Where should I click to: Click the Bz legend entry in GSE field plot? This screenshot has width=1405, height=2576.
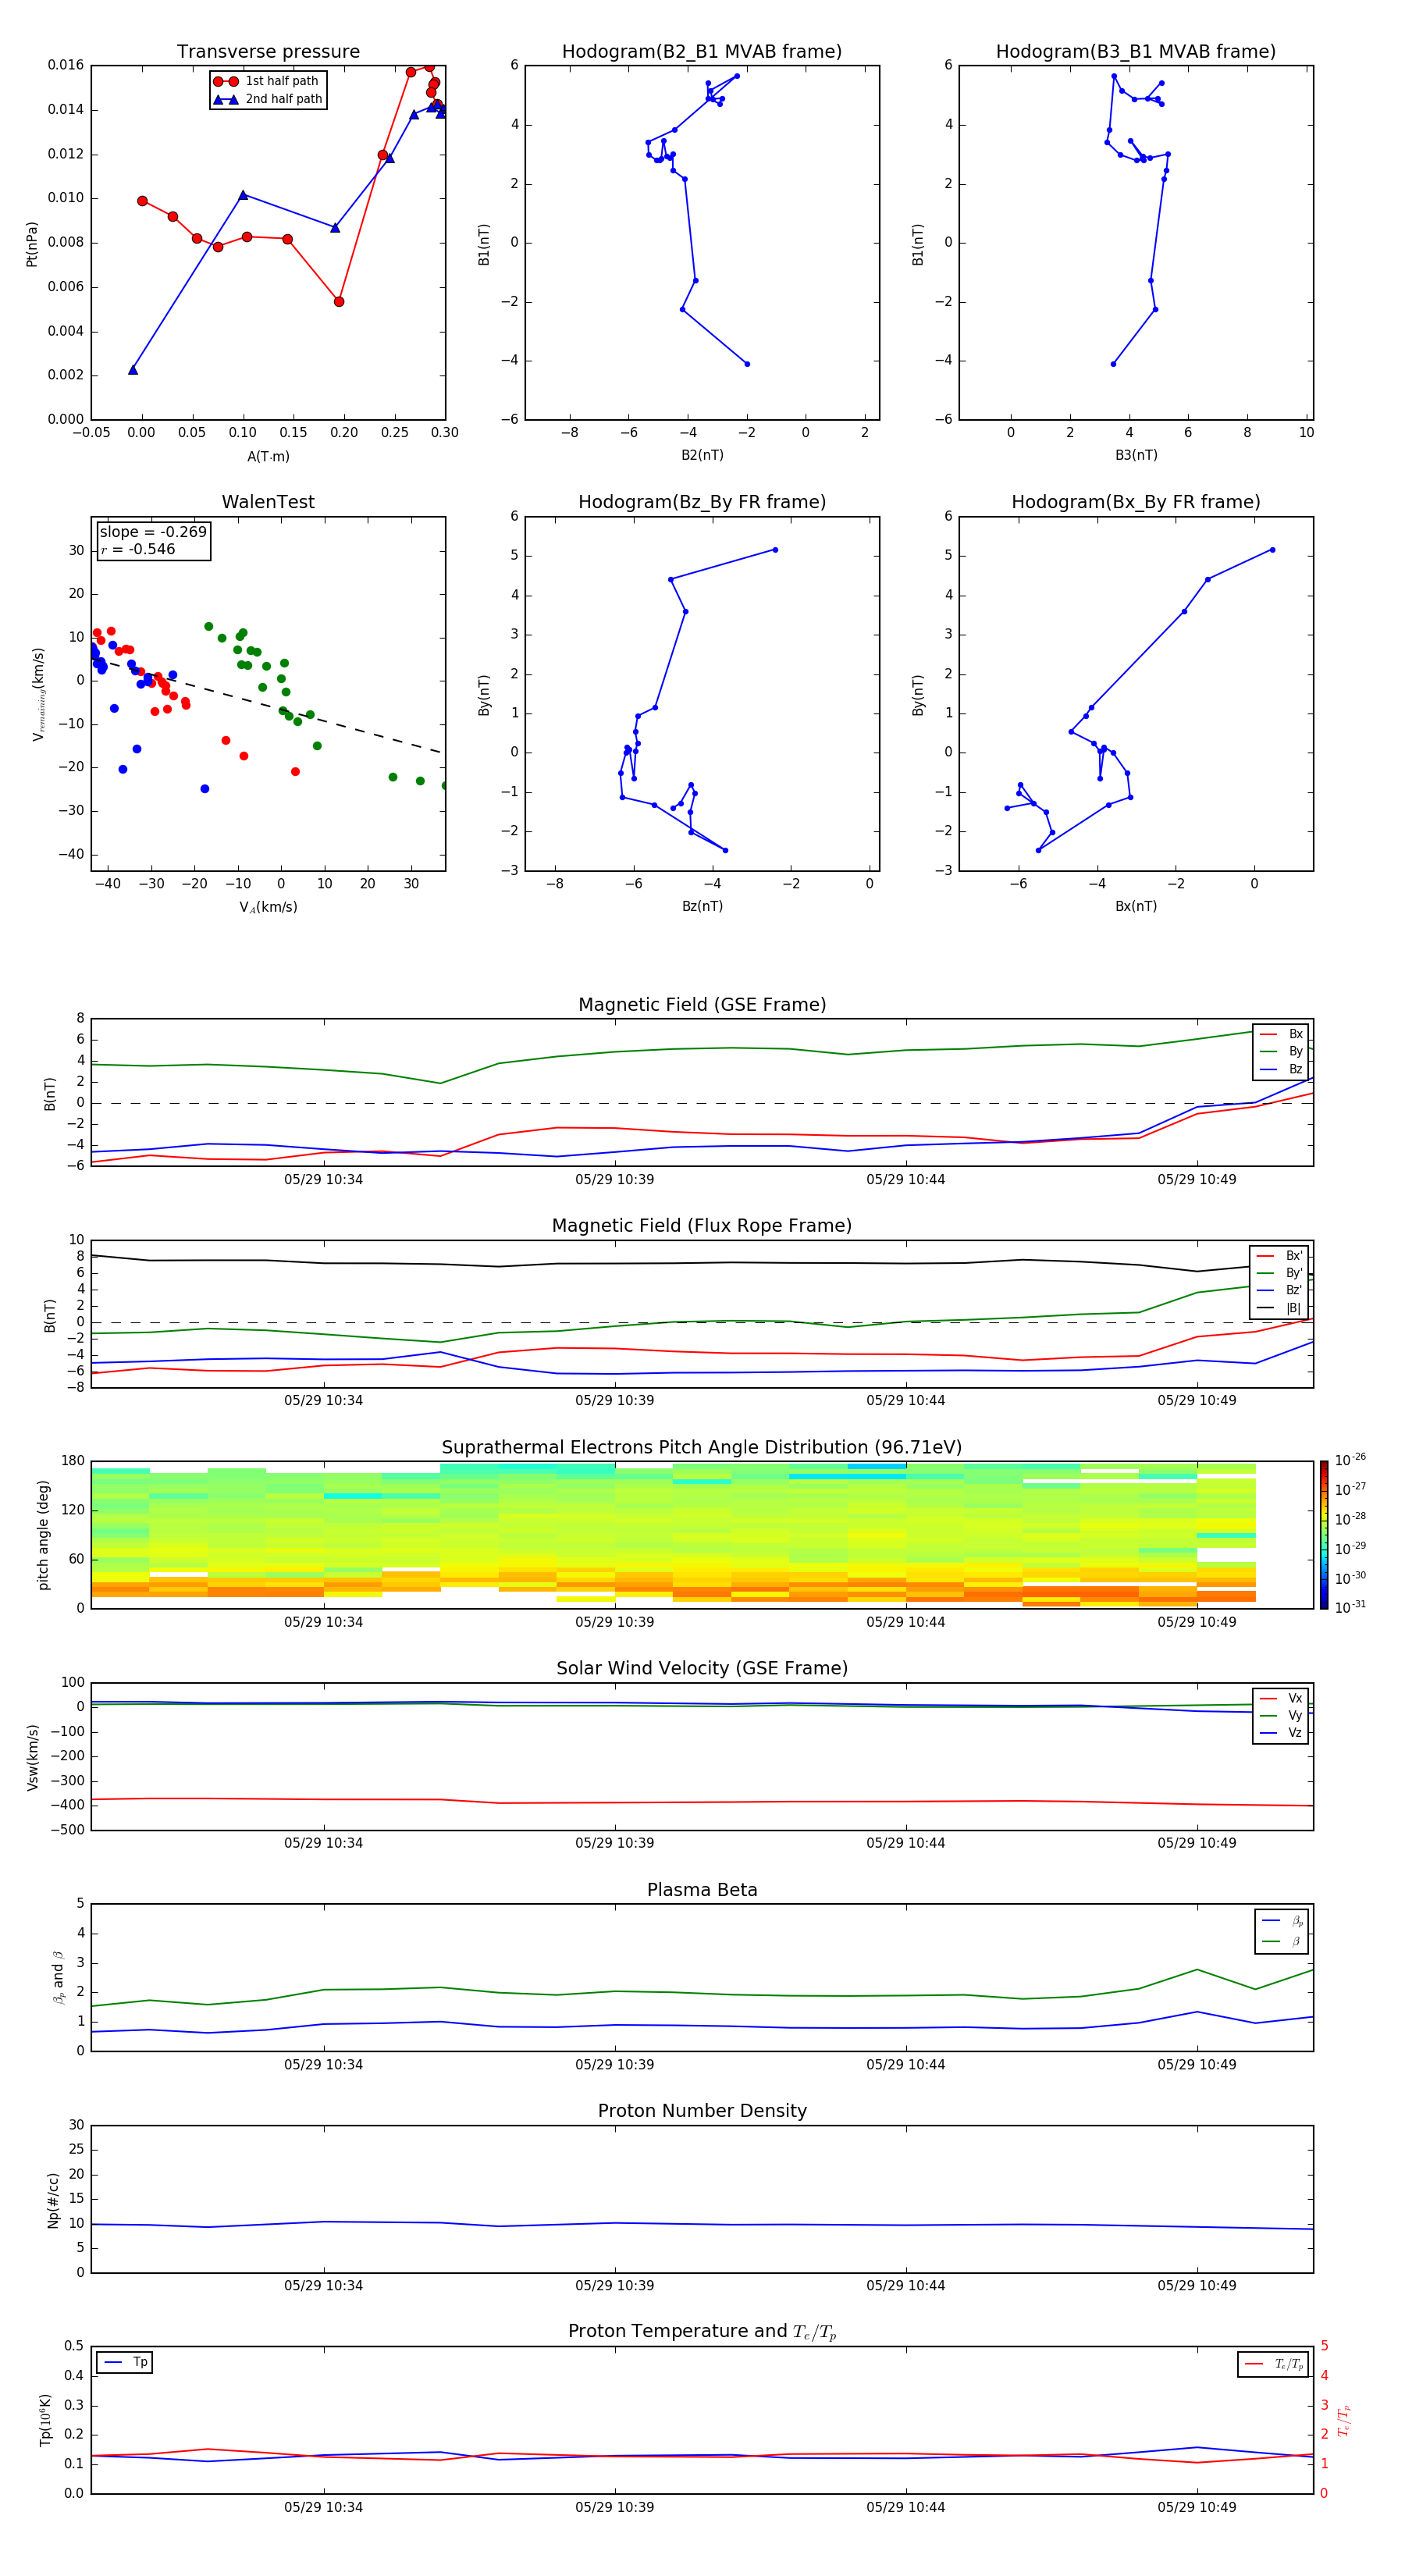(x=1281, y=1070)
